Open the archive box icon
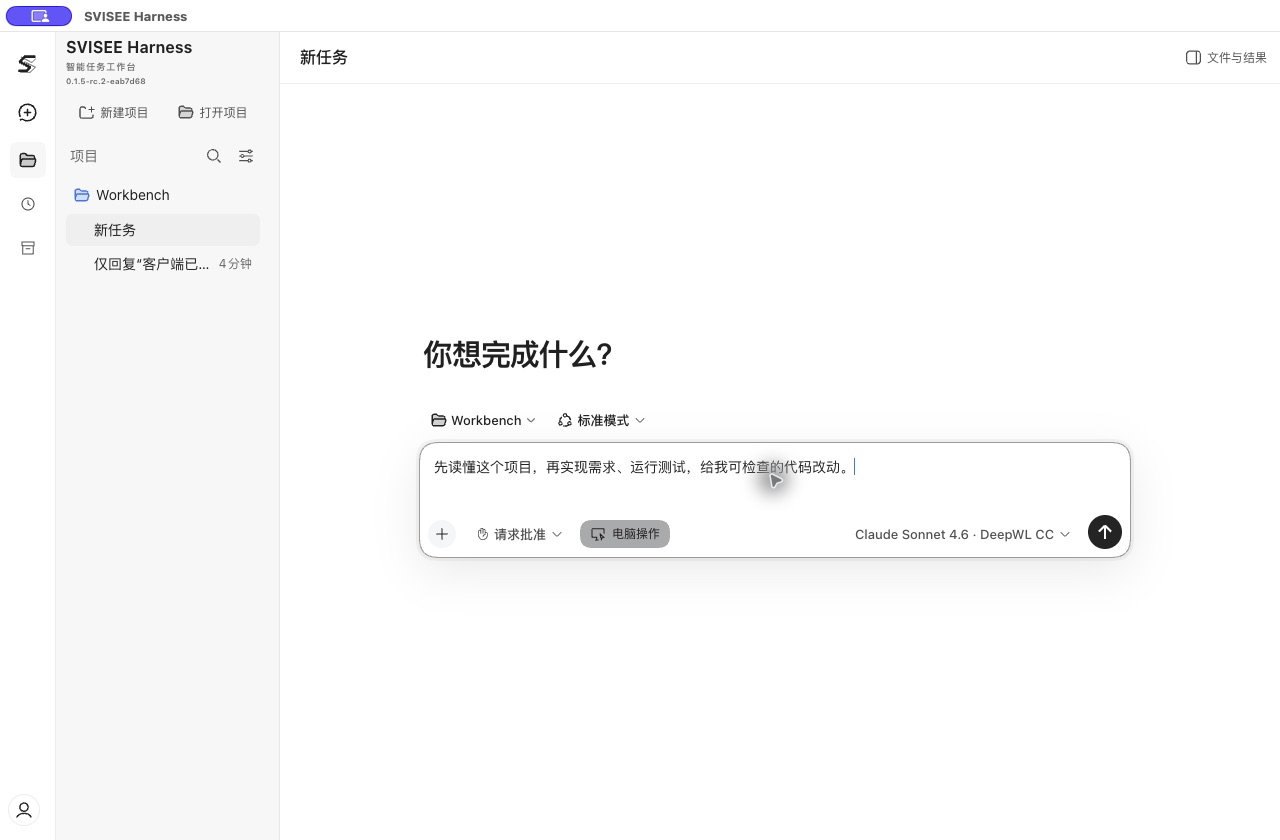Screen dimensions: 1280x840 [27, 248]
